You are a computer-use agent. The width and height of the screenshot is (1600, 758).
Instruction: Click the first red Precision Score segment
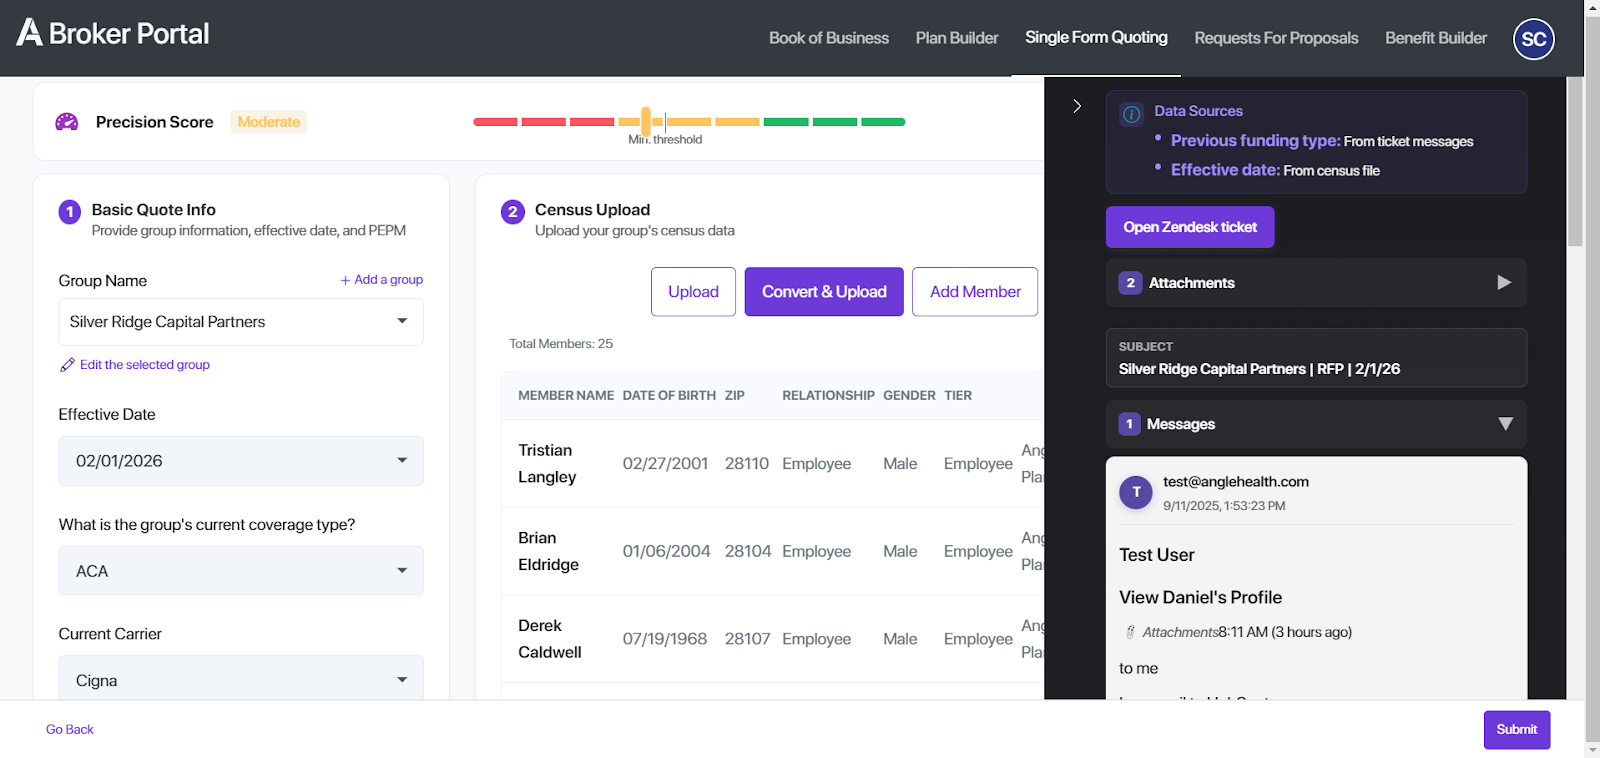pos(495,122)
